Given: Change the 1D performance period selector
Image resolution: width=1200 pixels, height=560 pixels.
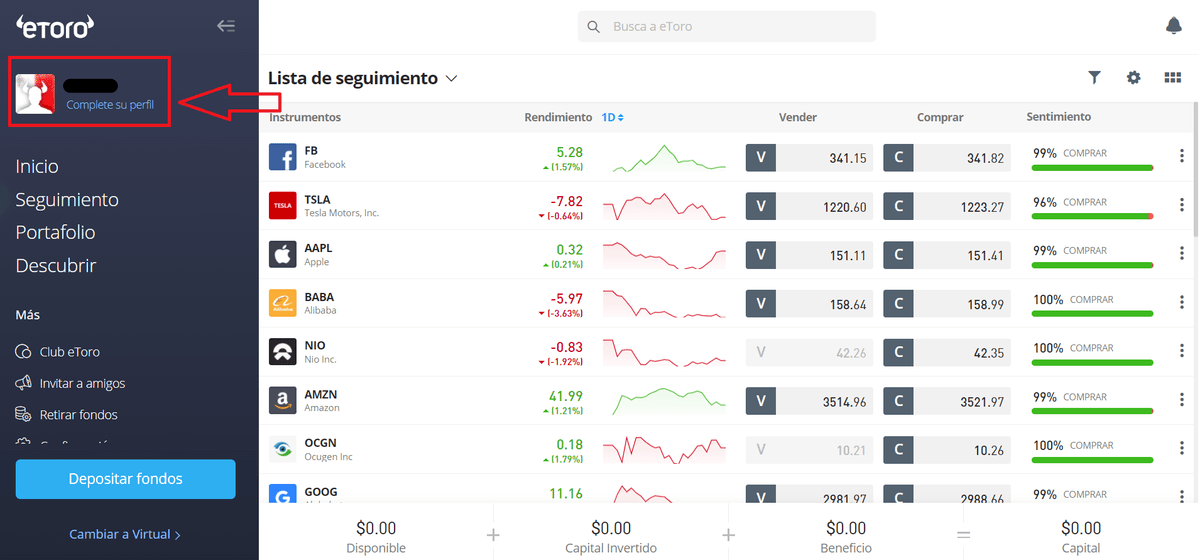Looking at the screenshot, I should click(x=613, y=117).
